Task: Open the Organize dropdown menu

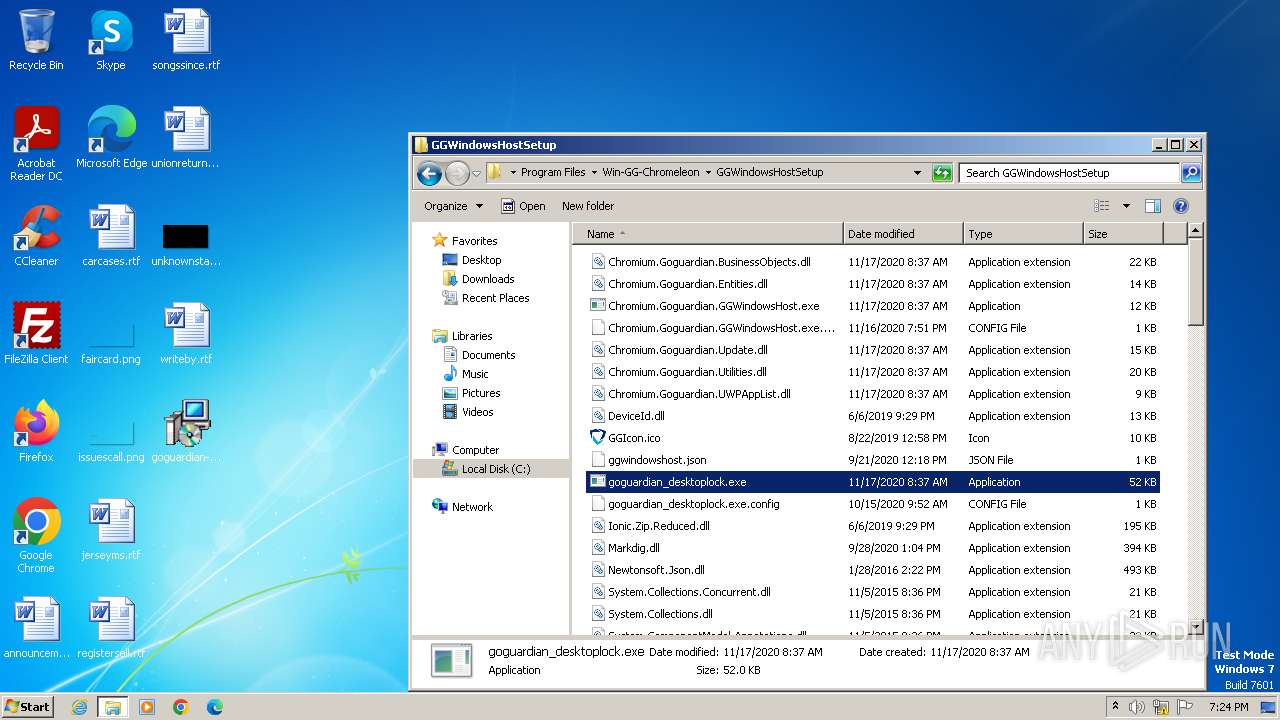Action: pos(453,206)
